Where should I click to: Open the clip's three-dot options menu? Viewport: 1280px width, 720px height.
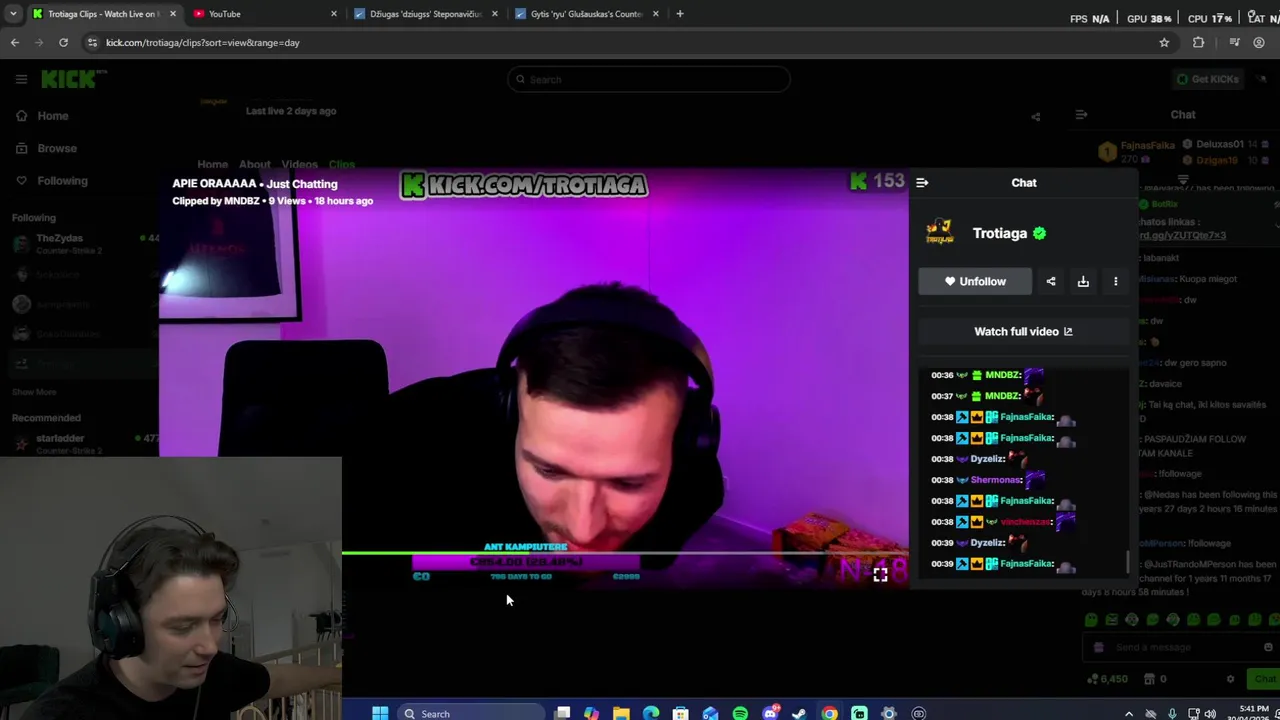[x=1116, y=282]
